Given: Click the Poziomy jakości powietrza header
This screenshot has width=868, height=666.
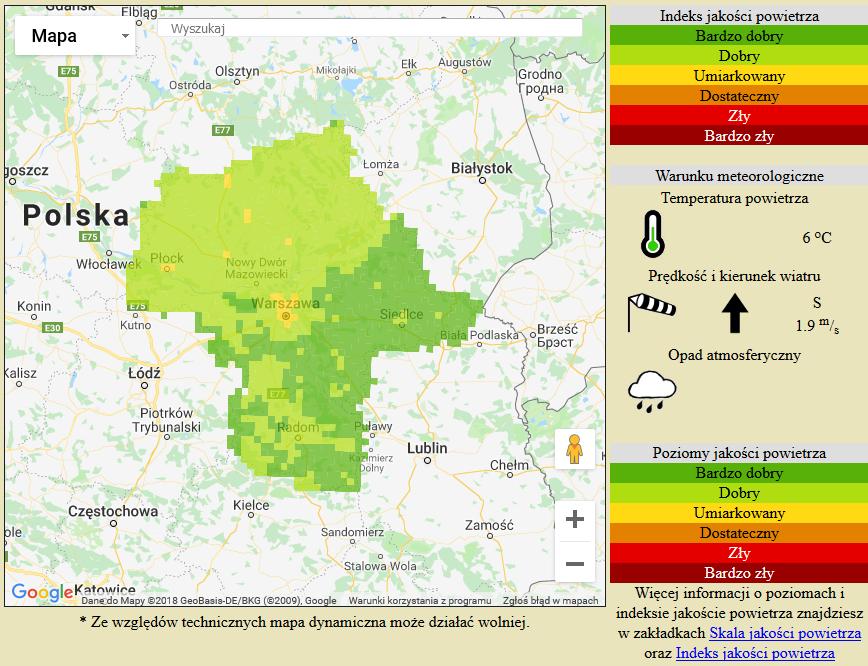Looking at the screenshot, I should point(739,453).
